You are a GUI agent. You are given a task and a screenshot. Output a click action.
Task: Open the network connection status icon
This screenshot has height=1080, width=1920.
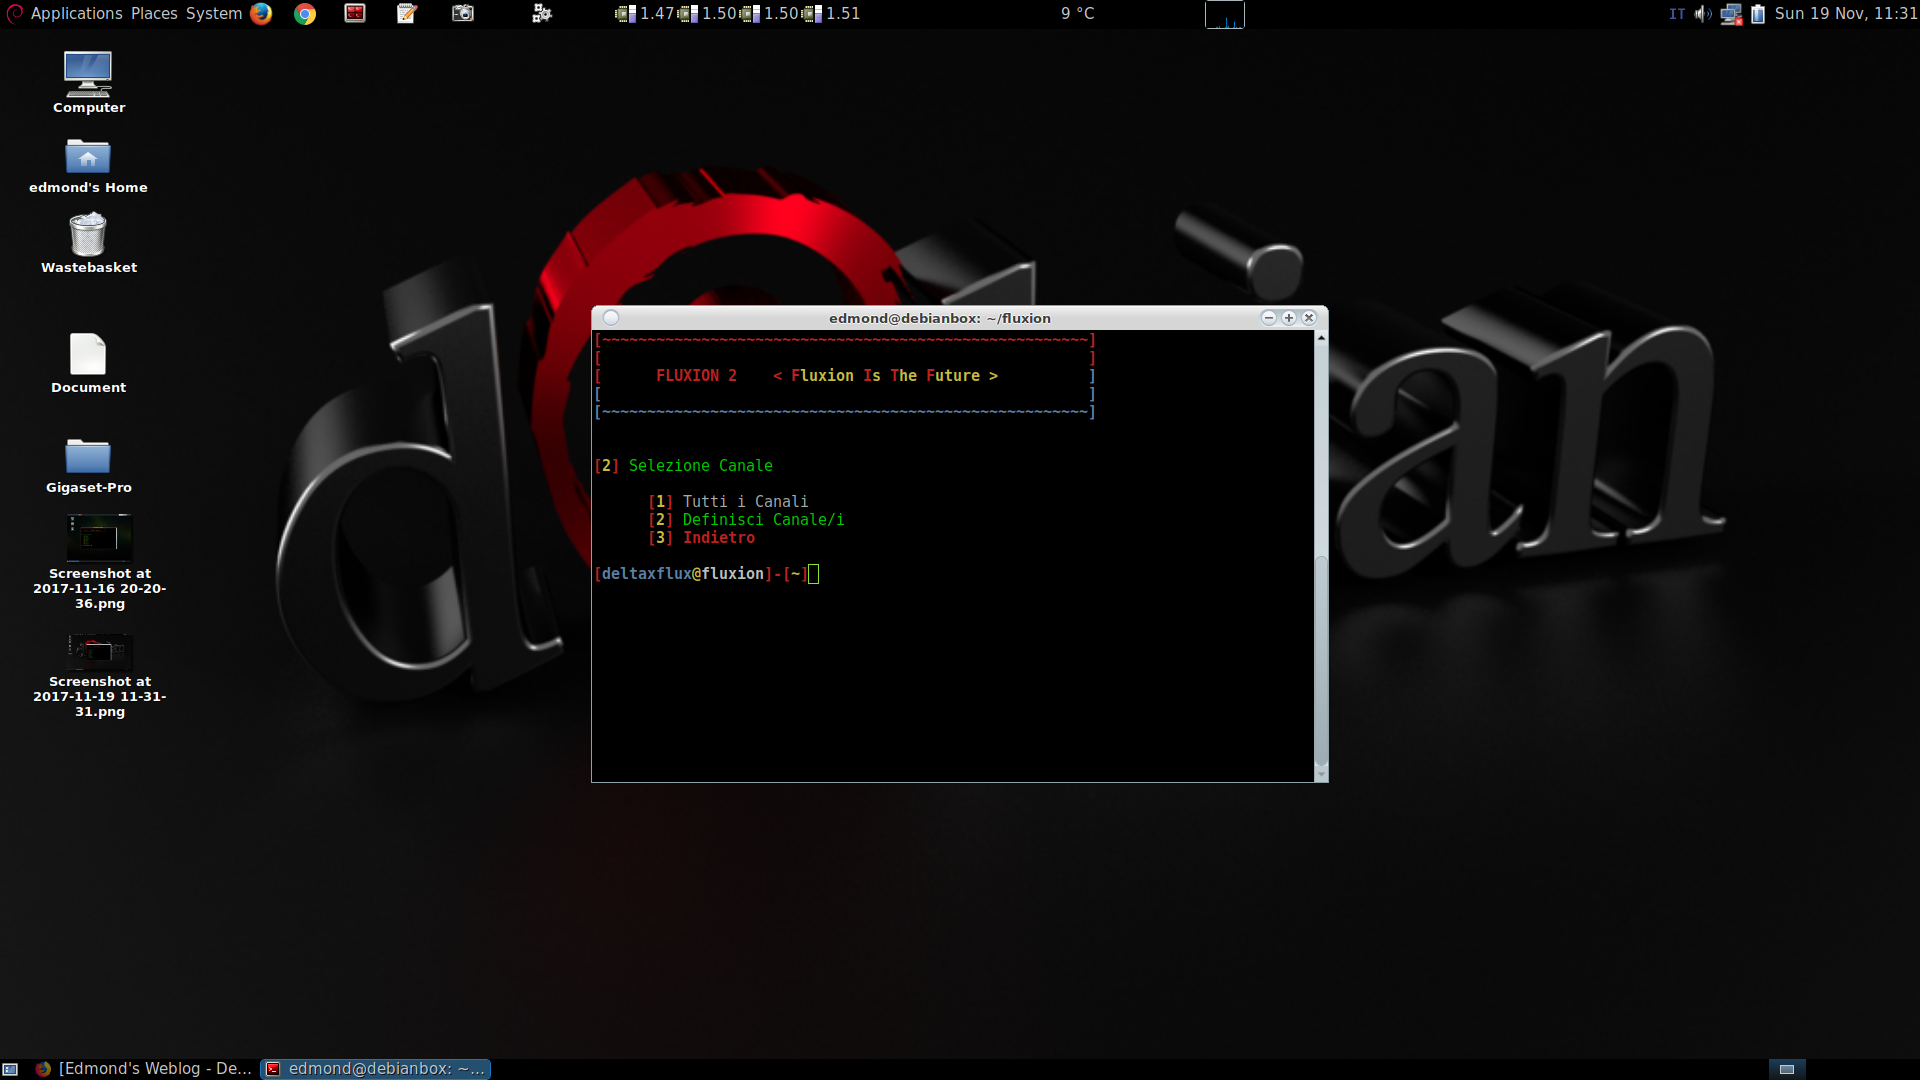tap(1731, 14)
